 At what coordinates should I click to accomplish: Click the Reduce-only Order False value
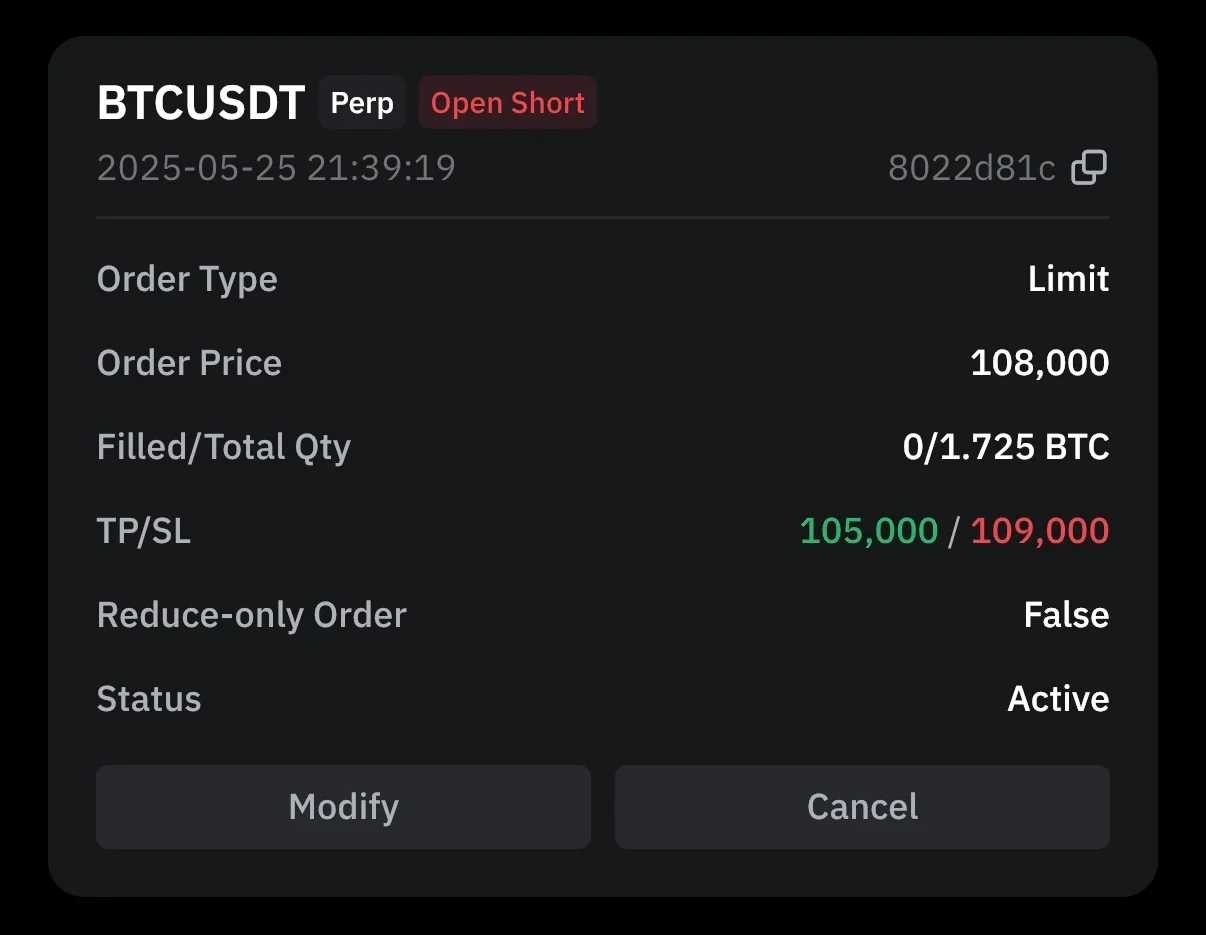click(x=1066, y=615)
